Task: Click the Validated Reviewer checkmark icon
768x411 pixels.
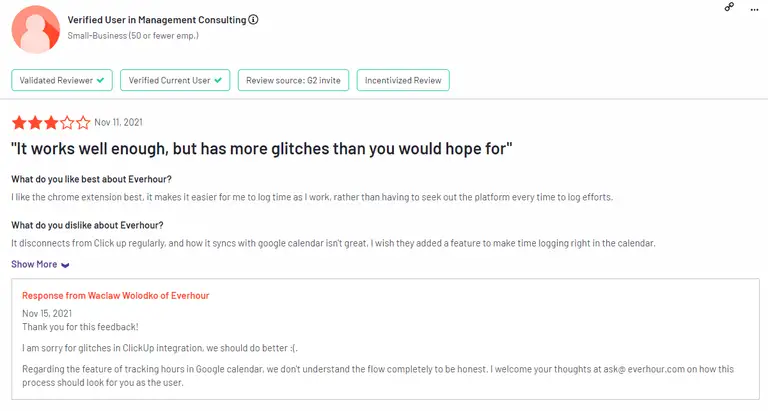Action: (x=100, y=79)
